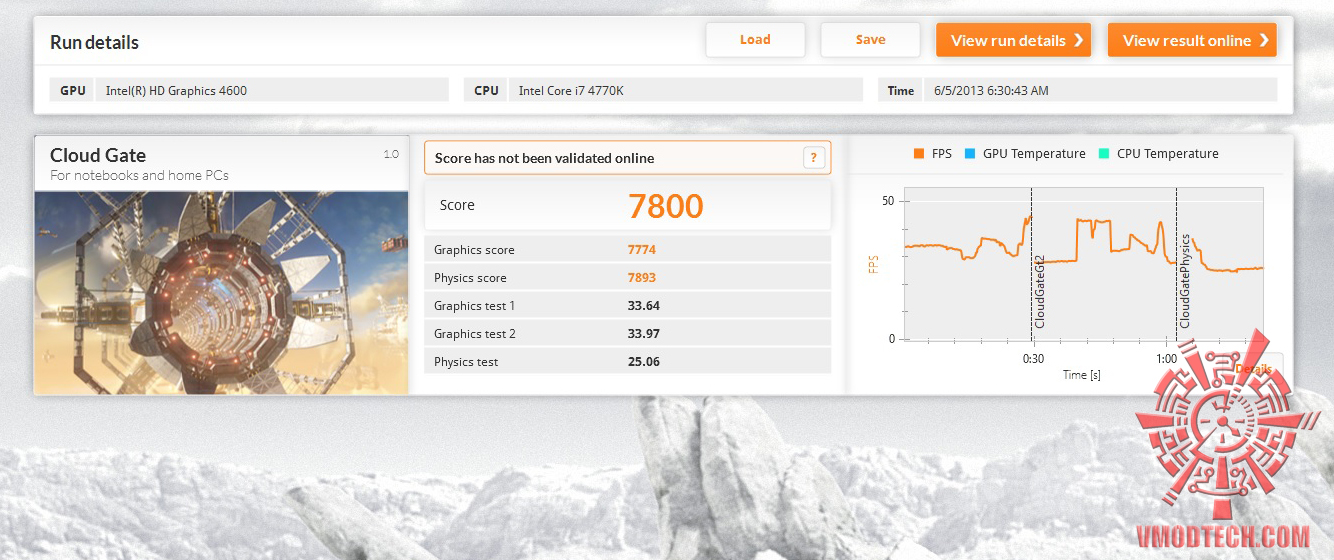Click the Physics score label

tap(470, 278)
